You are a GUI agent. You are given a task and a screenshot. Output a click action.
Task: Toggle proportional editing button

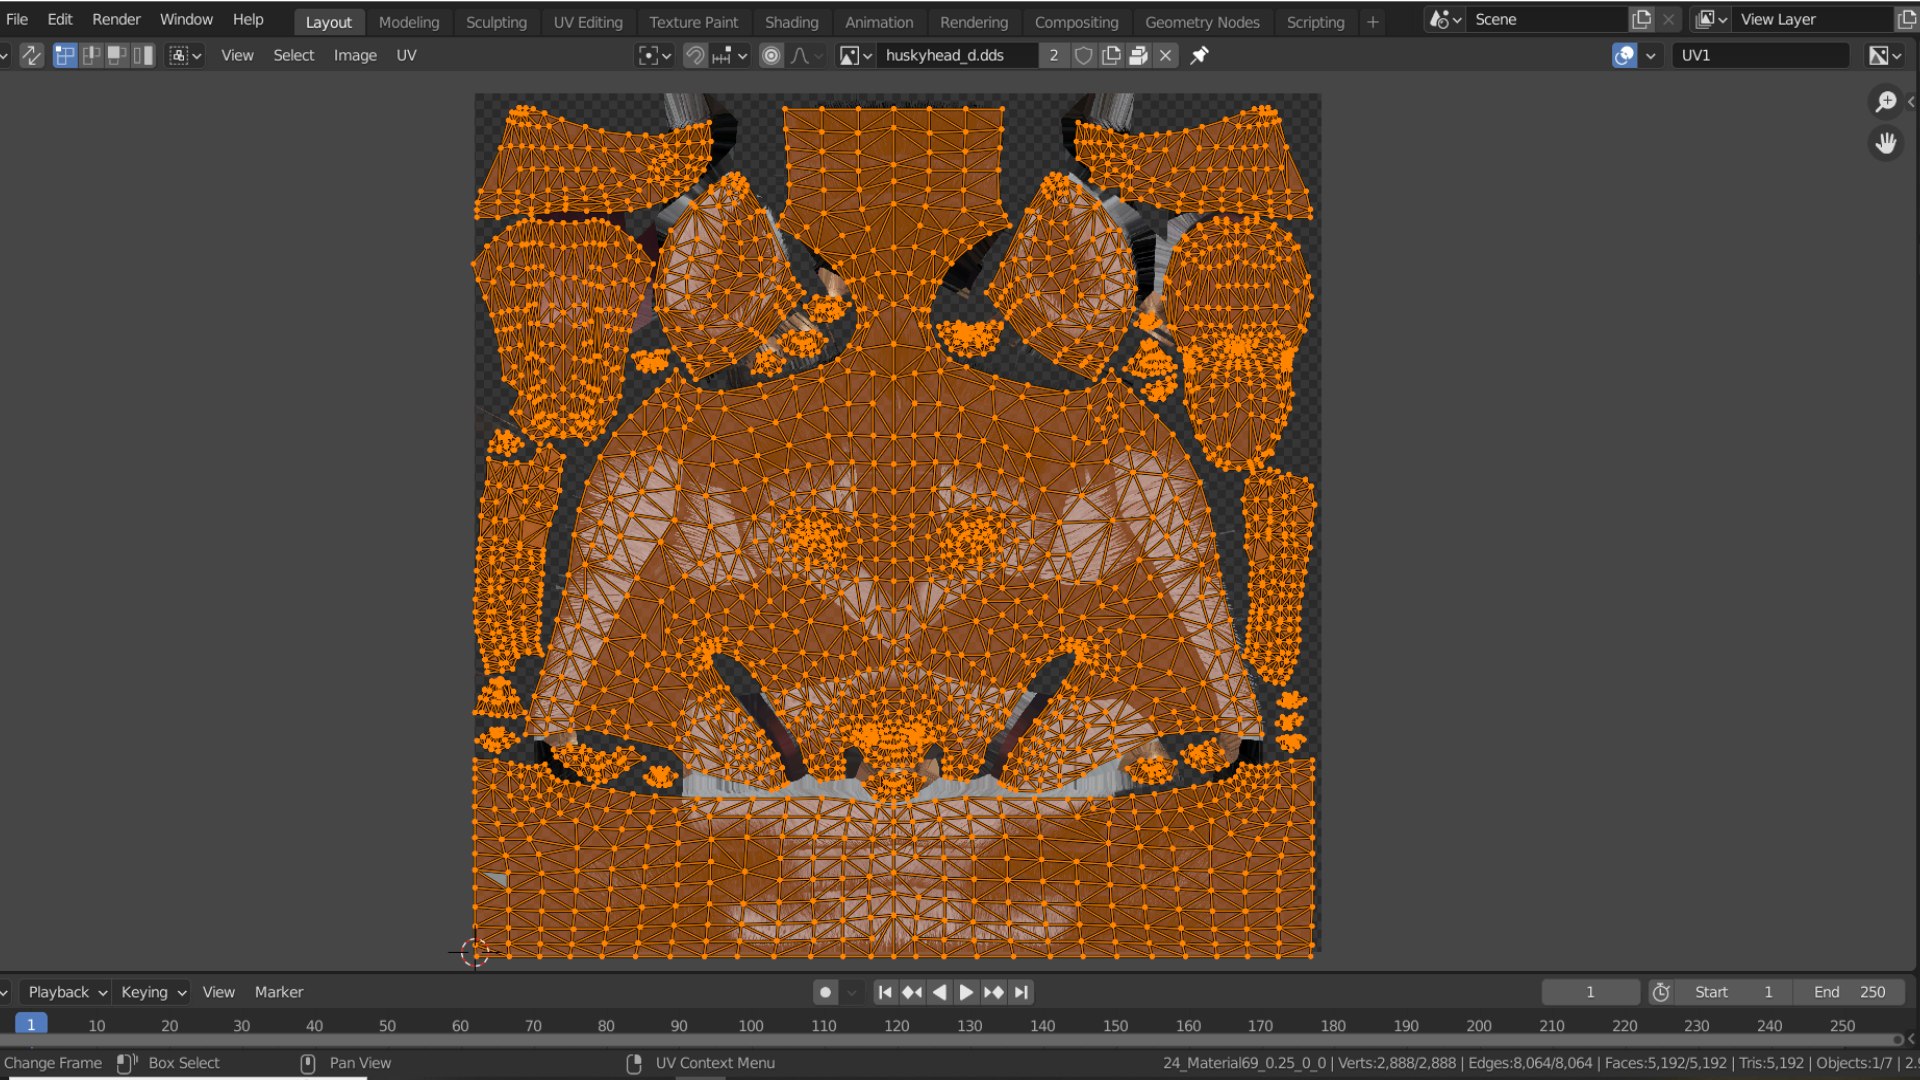(771, 56)
